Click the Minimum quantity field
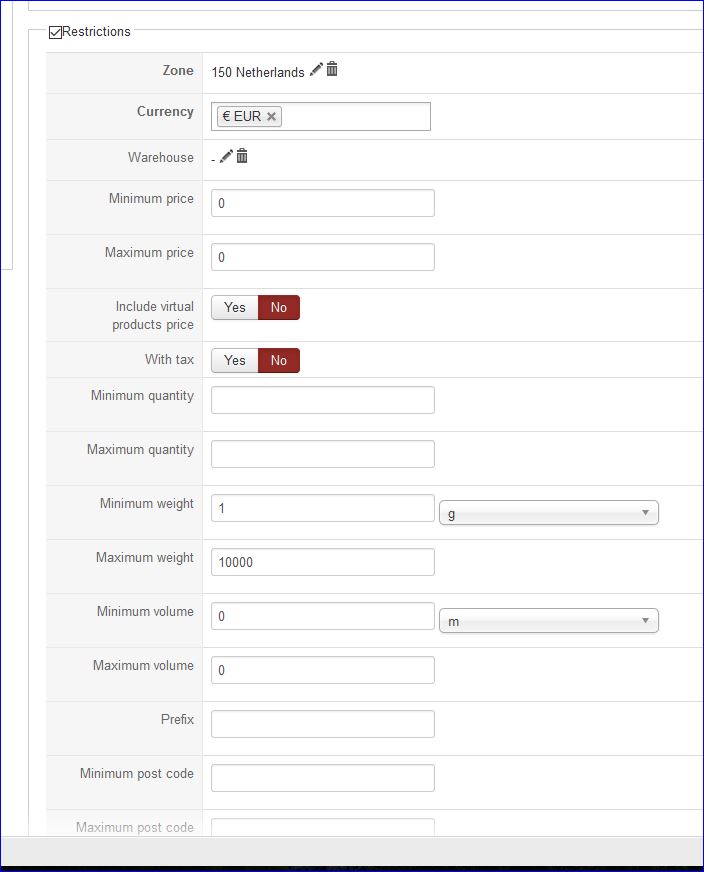This screenshot has height=872, width=704. click(323, 400)
